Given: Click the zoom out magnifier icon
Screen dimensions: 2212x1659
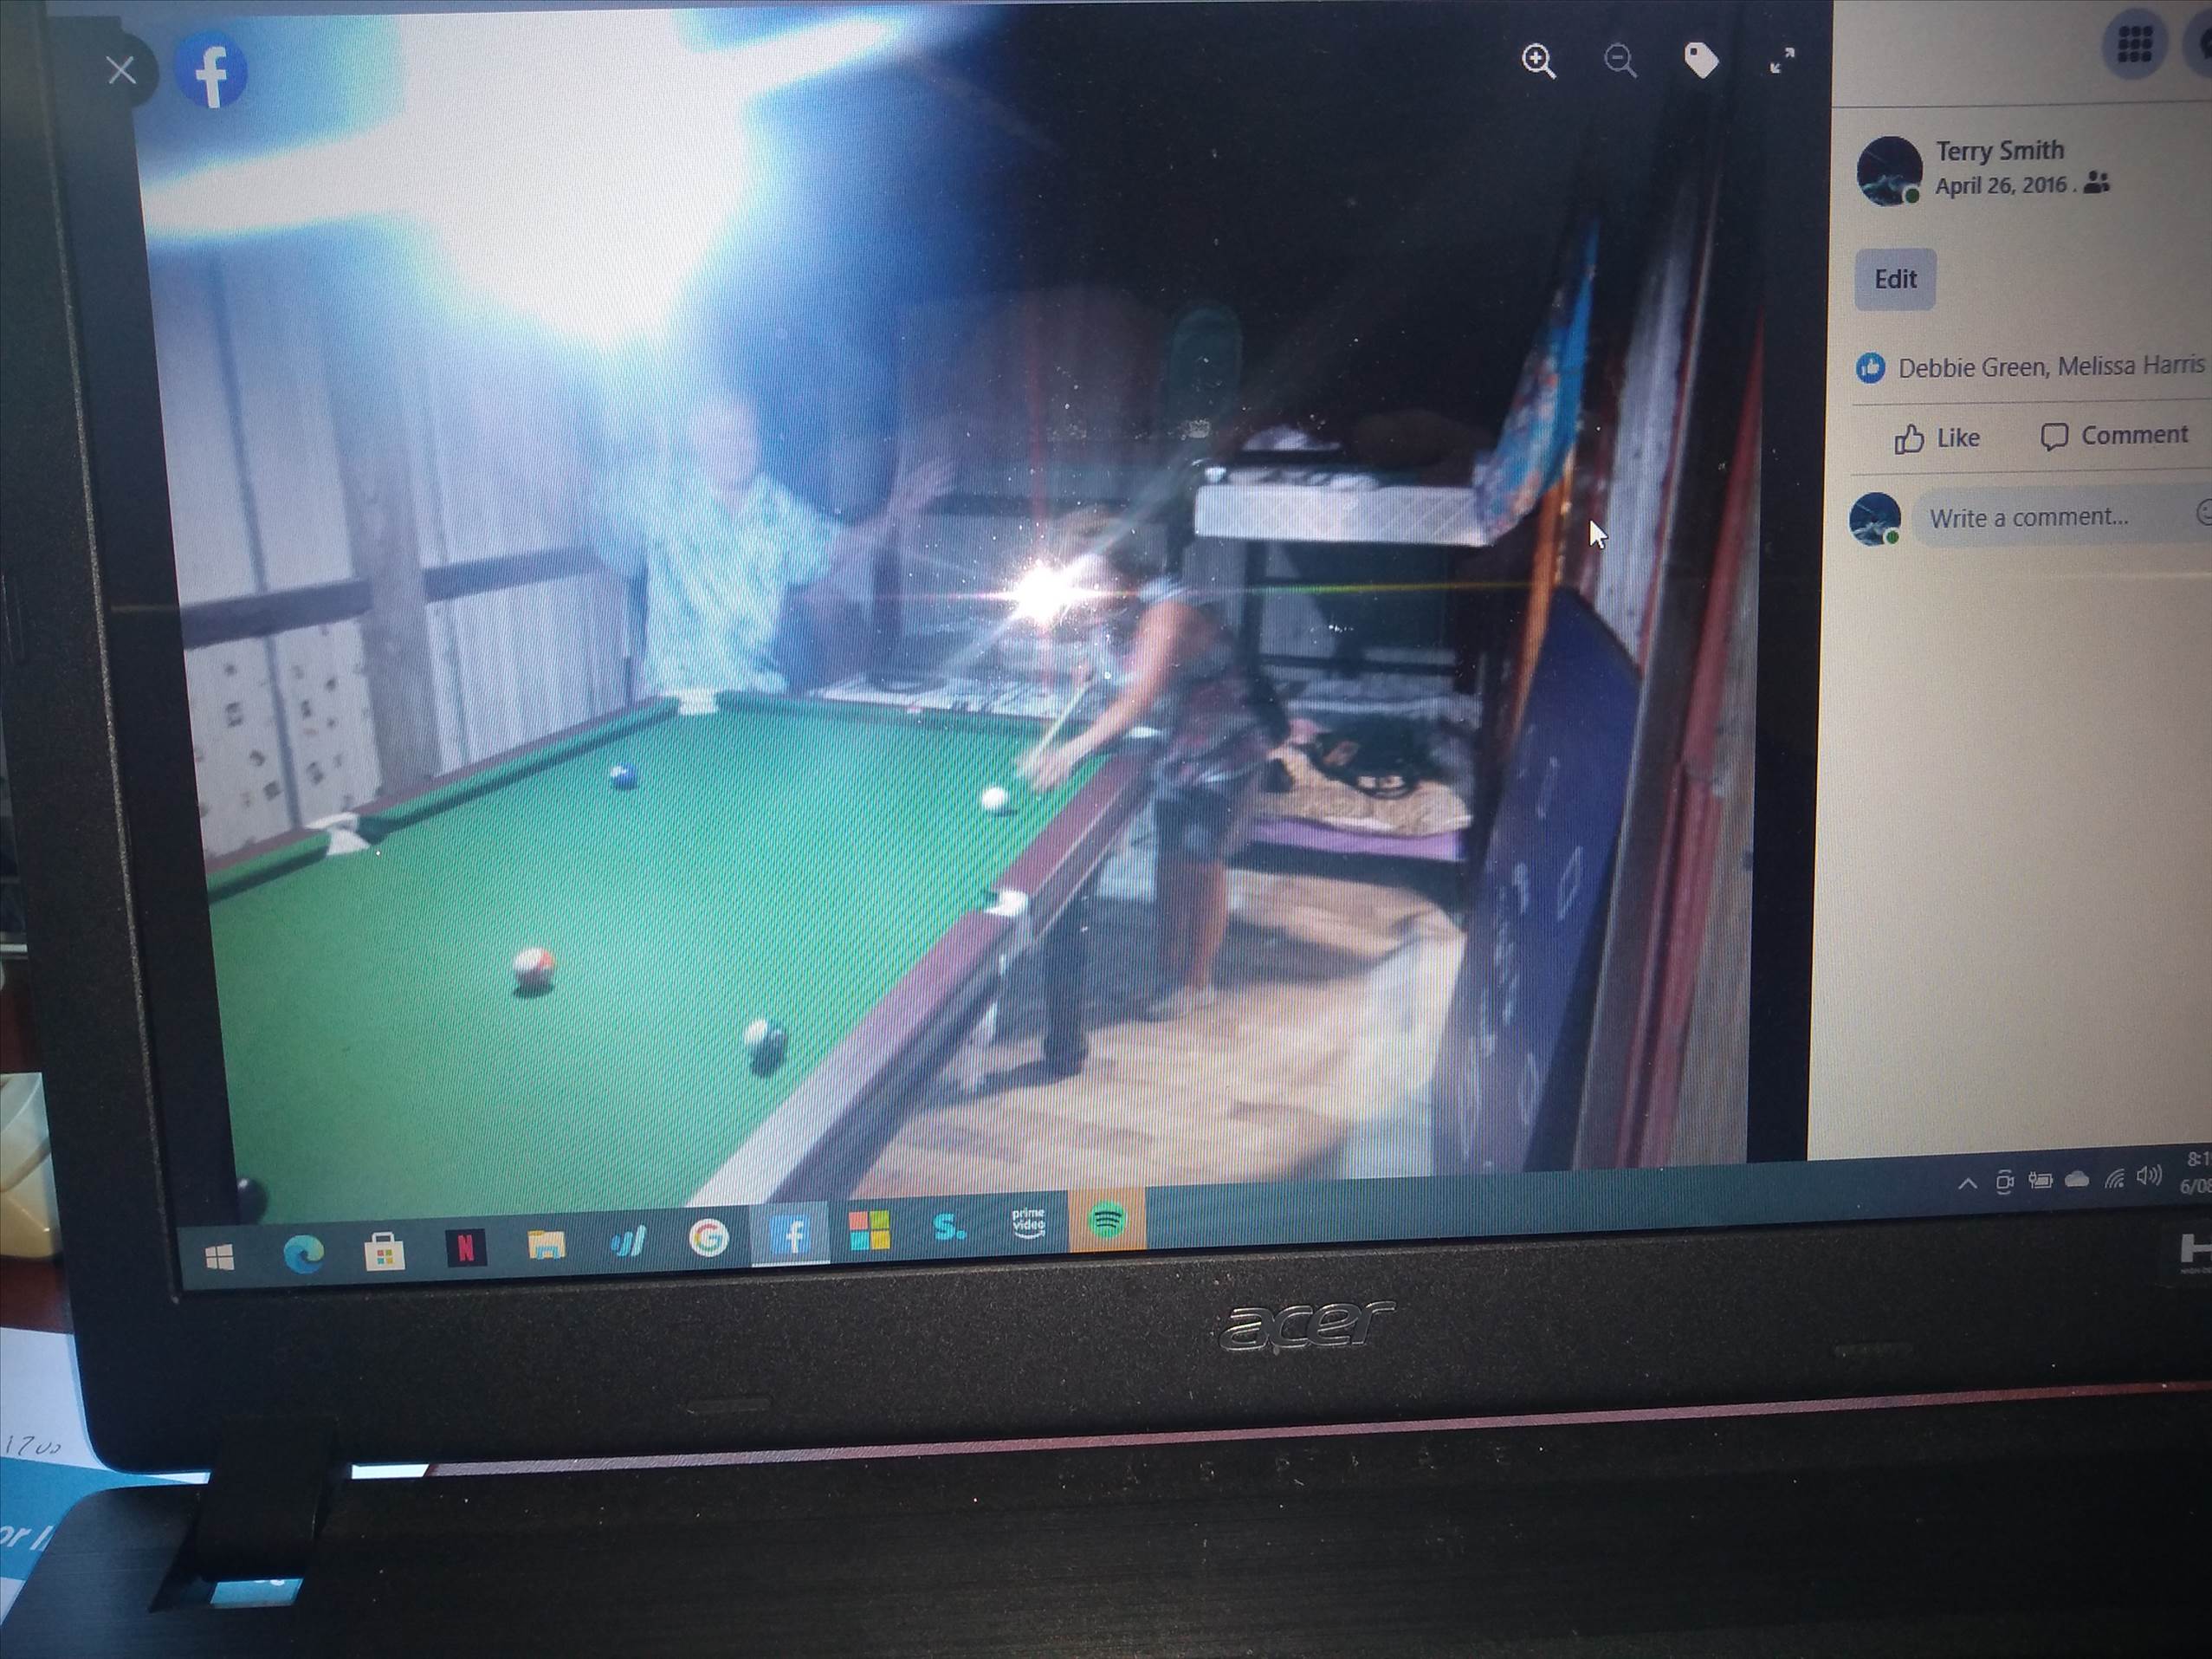Looking at the screenshot, I should pyautogui.click(x=1620, y=61).
